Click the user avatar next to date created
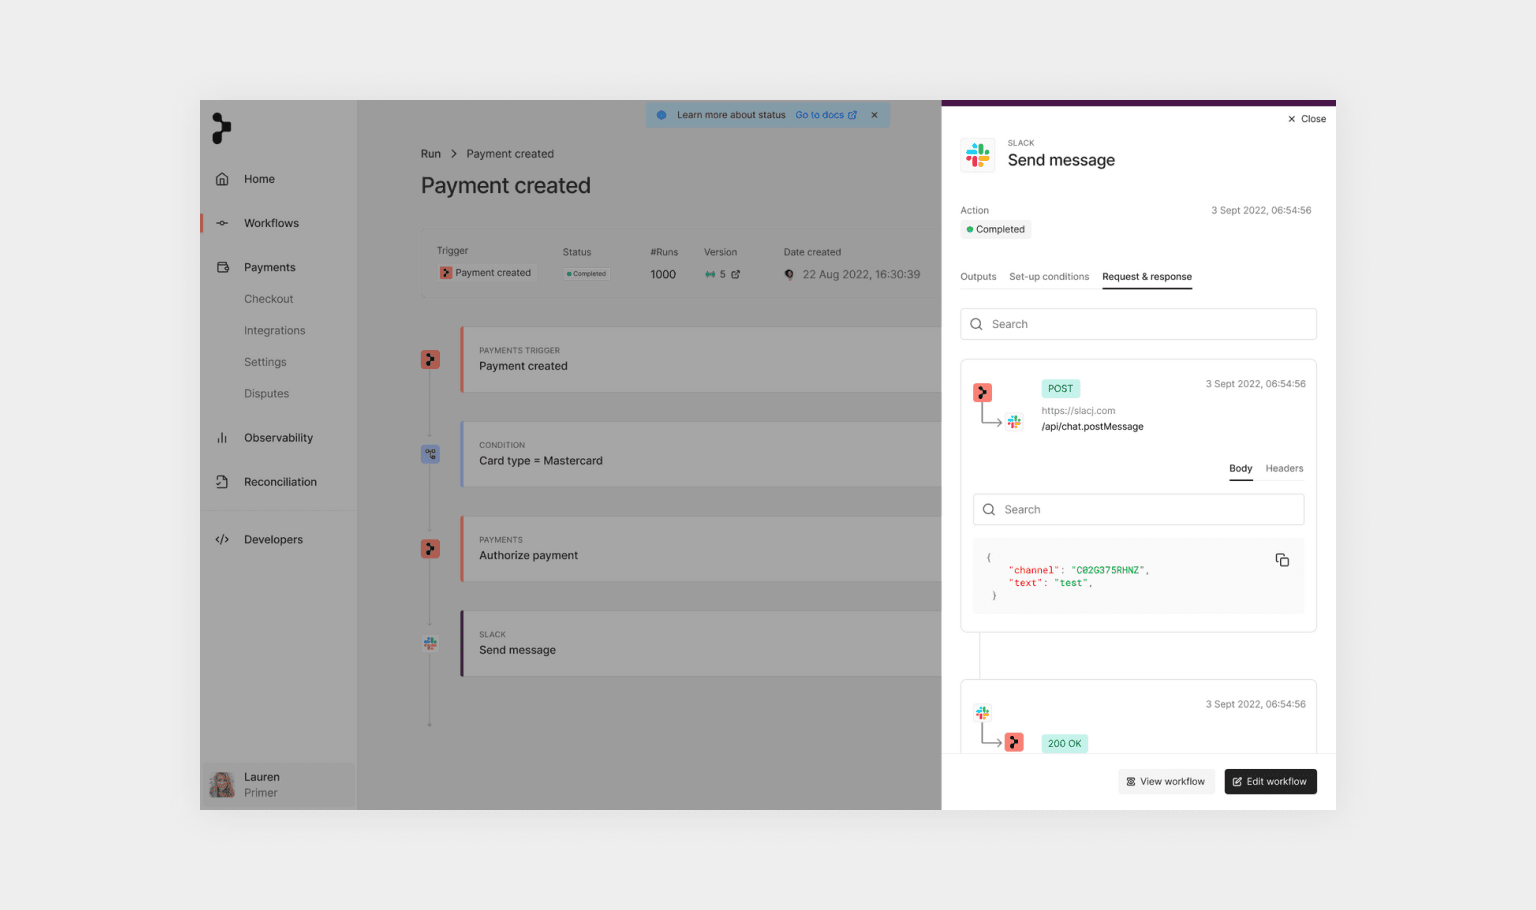 click(x=789, y=274)
